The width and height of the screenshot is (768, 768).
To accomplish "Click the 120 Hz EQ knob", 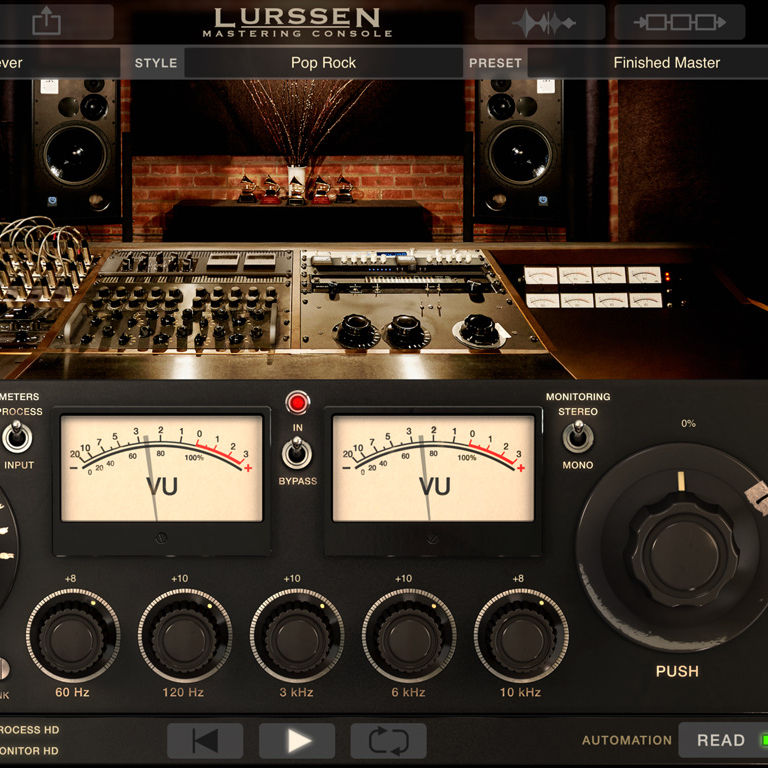I will pyautogui.click(x=185, y=635).
